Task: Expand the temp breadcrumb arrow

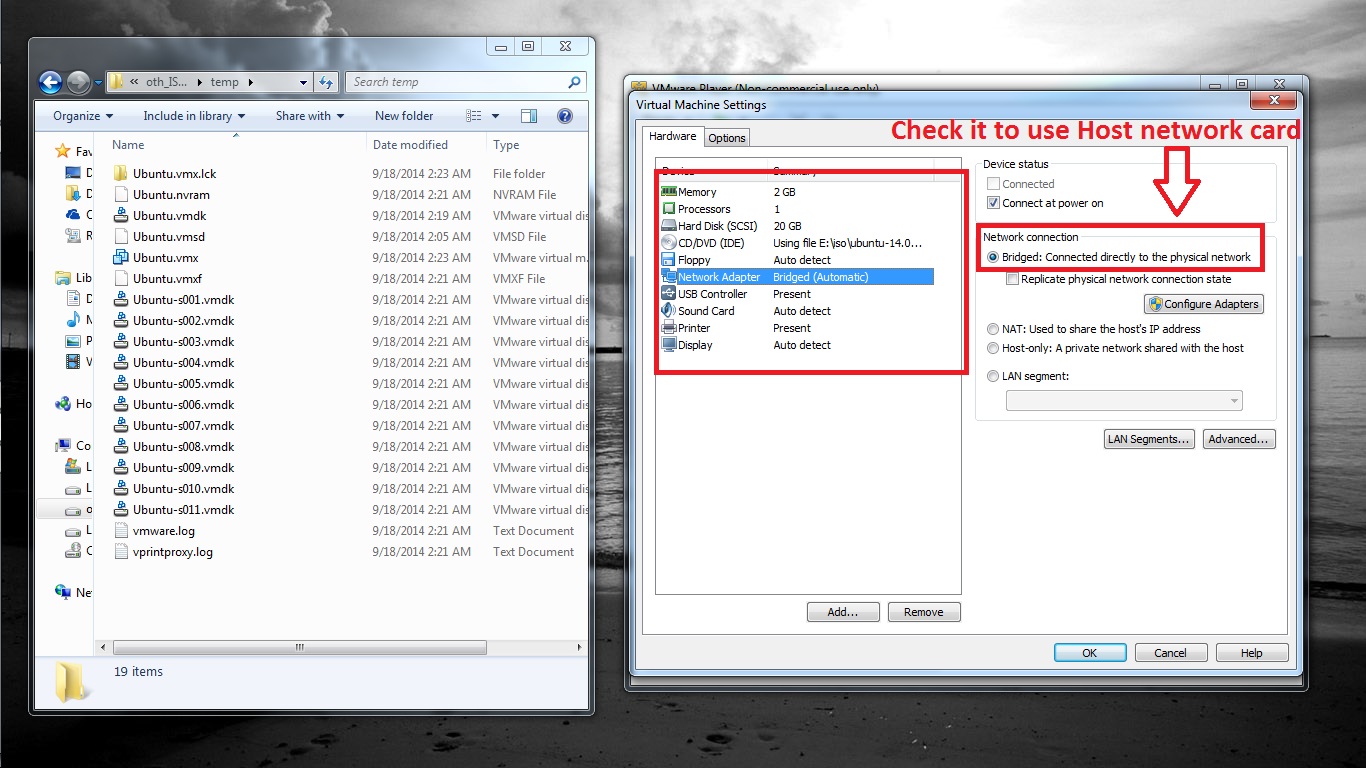Action: click(250, 82)
